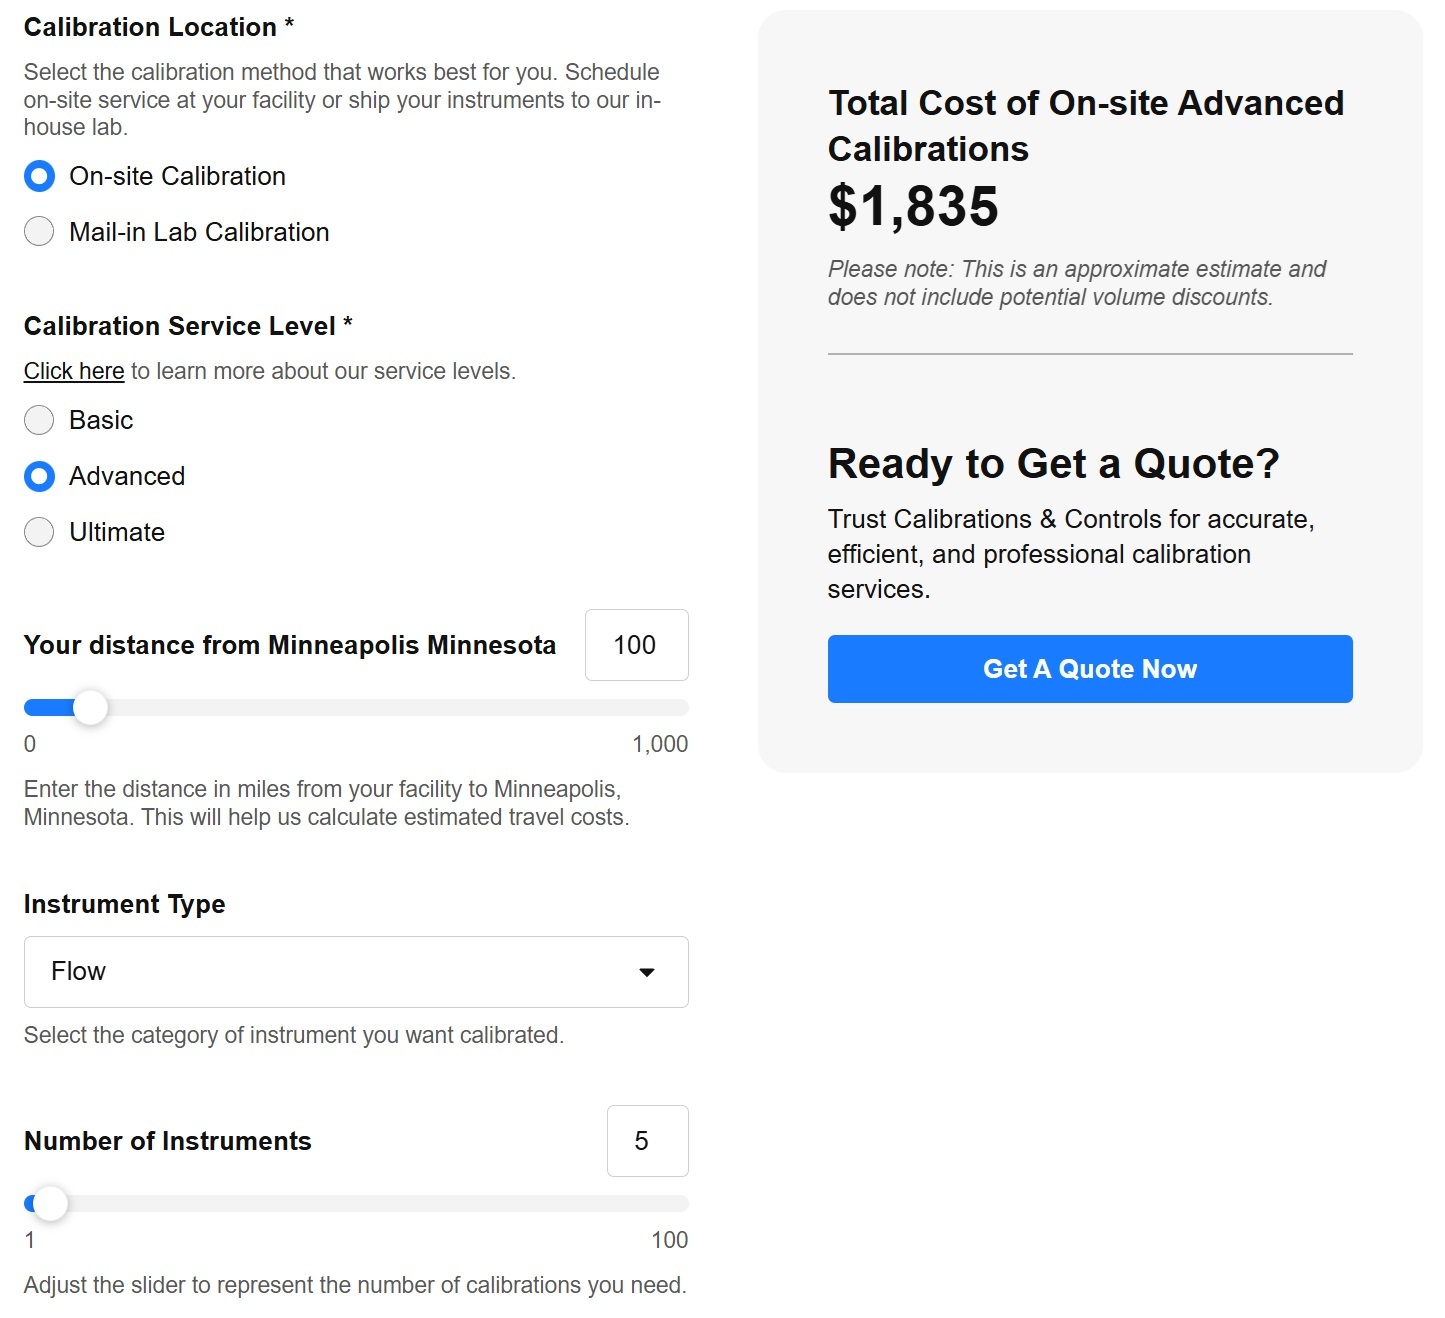Click the distance input field showing 100
Viewport: 1445px width, 1318px height.
coord(636,645)
